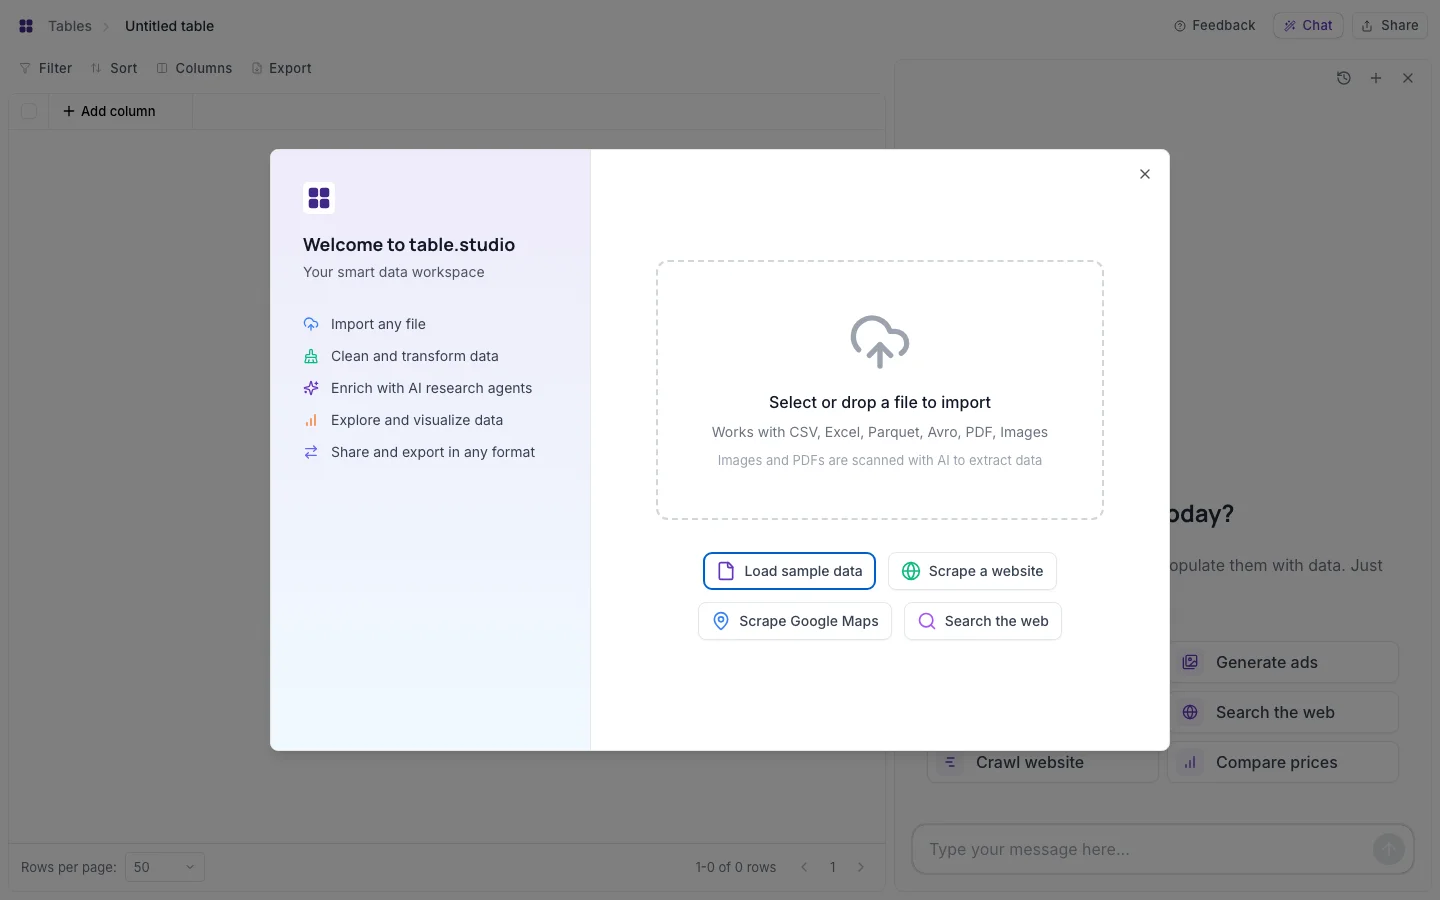Click the Feedback circle icon
This screenshot has height=900, width=1440.
(1180, 26)
